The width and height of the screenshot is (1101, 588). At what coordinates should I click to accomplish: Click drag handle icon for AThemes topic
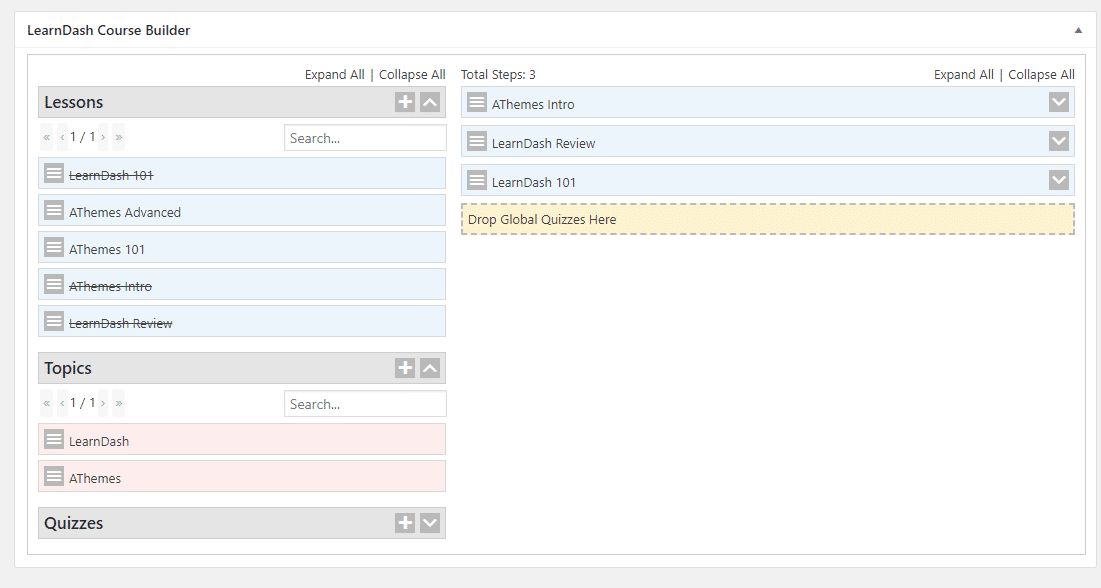tap(54, 478)
